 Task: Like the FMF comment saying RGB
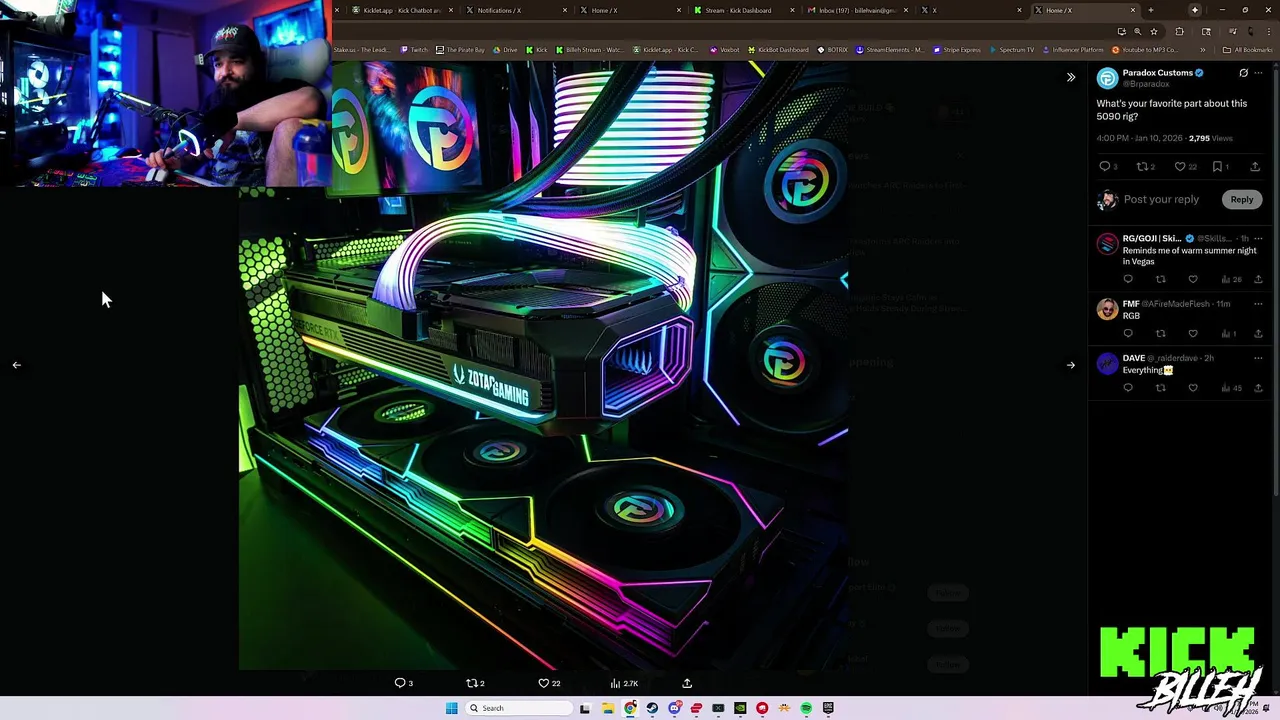(1192, 333)
